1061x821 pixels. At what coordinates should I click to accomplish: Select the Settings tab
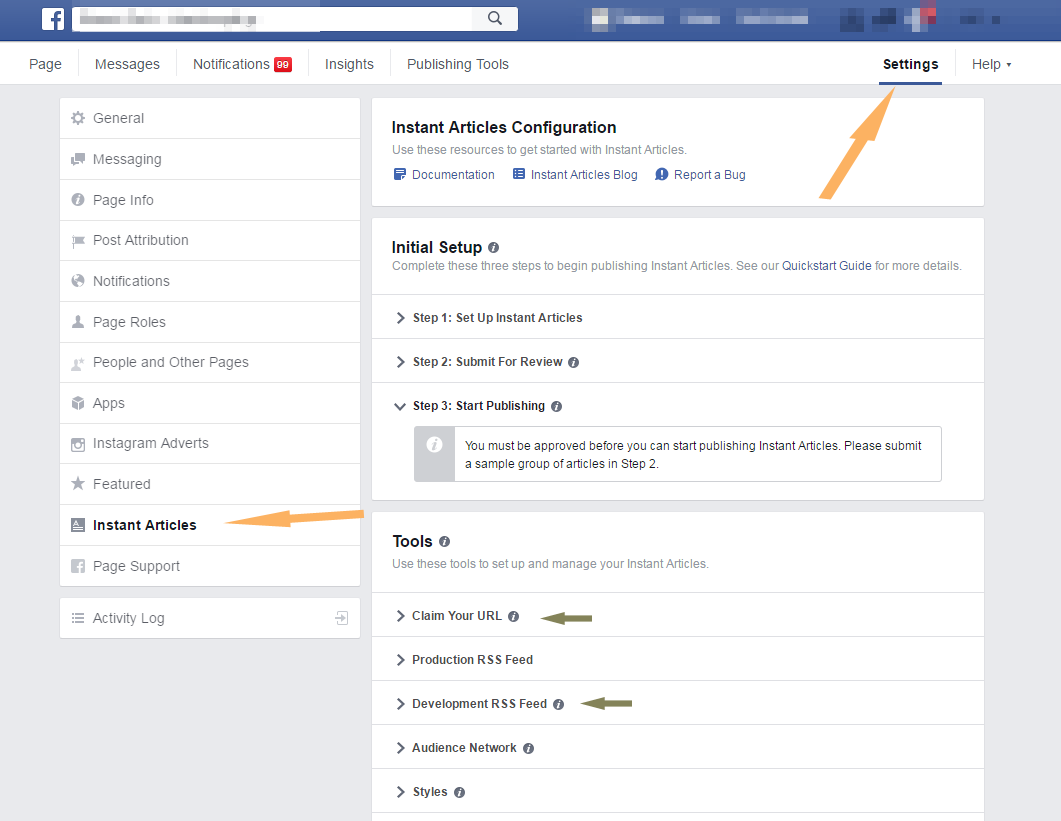tap(910, 64)
